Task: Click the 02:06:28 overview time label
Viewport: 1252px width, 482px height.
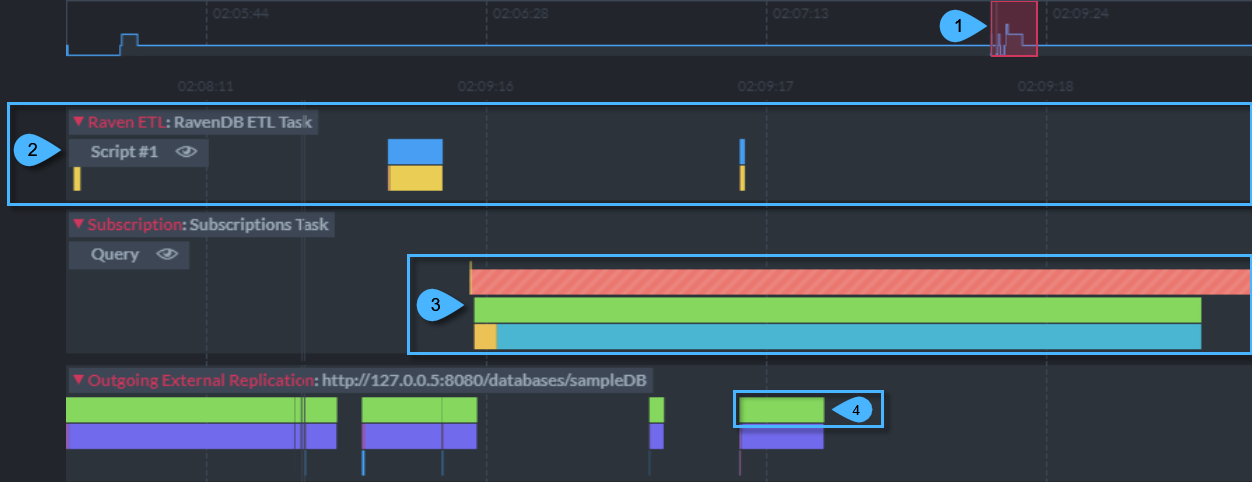Action: 521,14
